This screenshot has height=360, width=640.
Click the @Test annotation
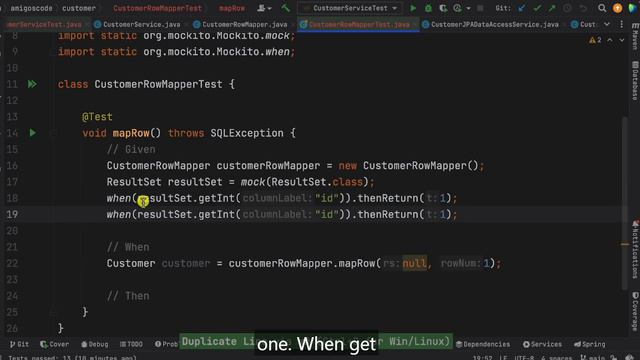(x=97, y=117)
